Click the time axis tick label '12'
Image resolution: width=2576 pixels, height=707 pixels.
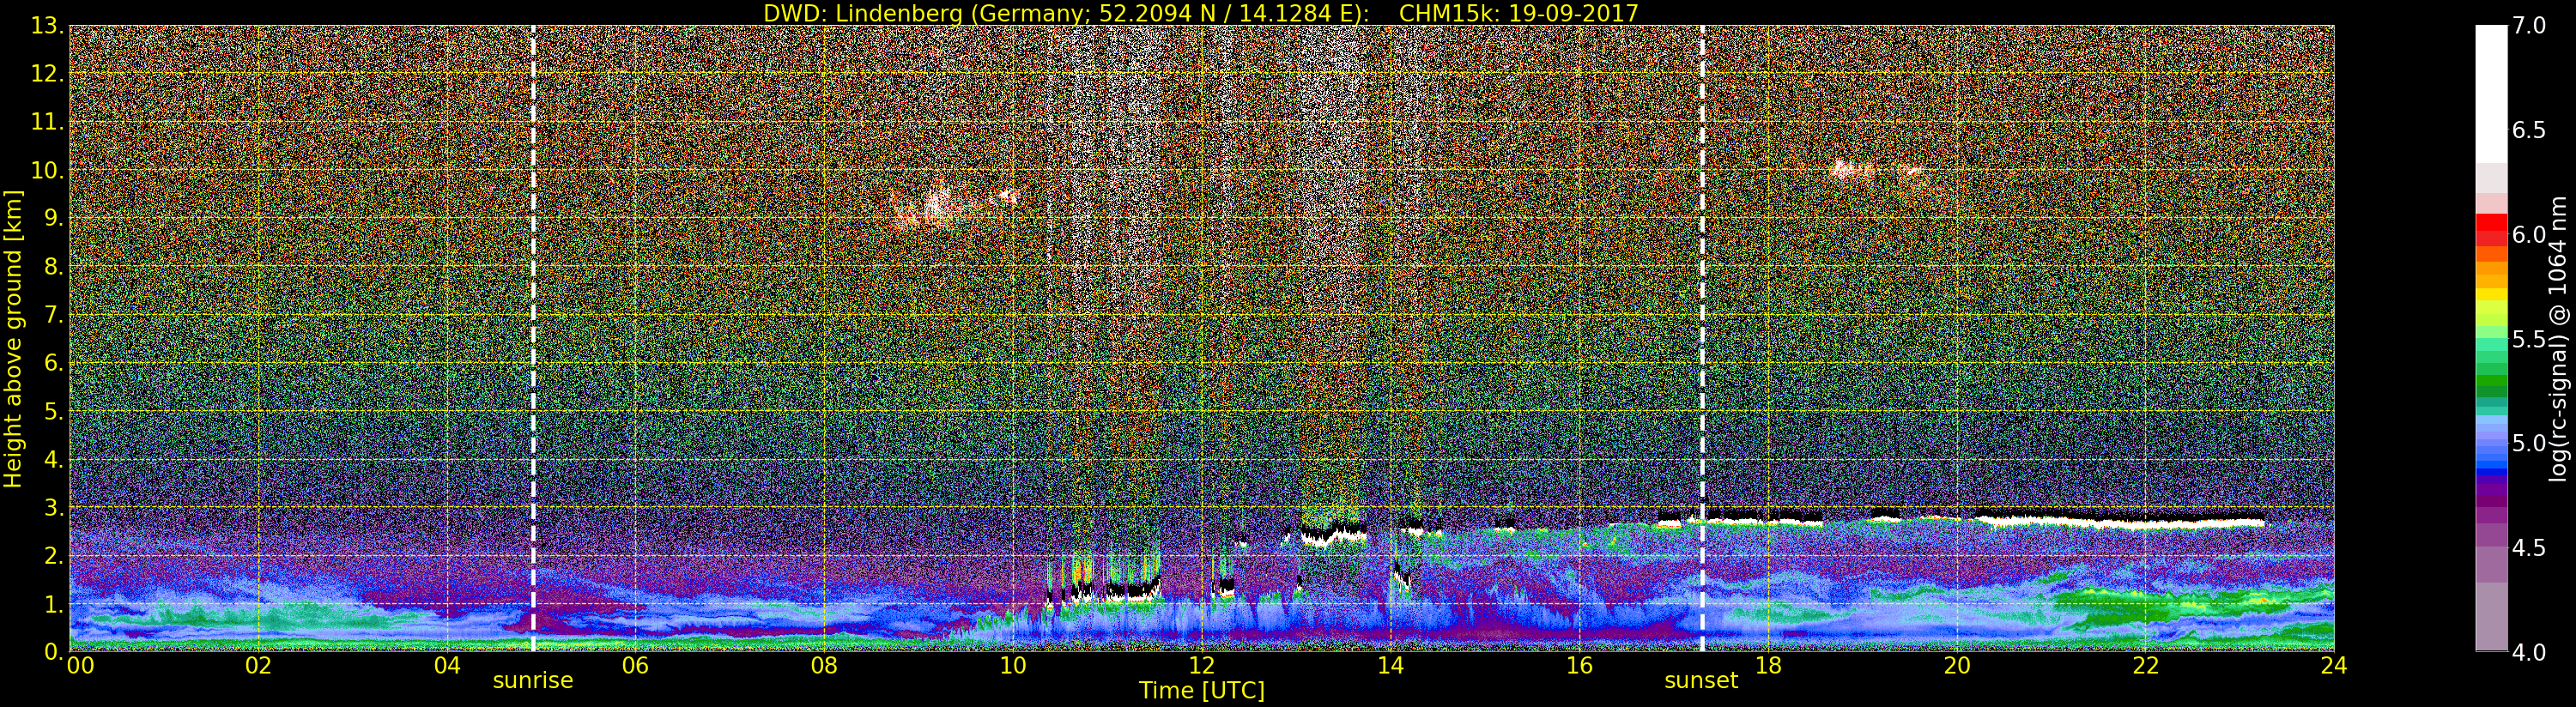tap(1201, 666)
